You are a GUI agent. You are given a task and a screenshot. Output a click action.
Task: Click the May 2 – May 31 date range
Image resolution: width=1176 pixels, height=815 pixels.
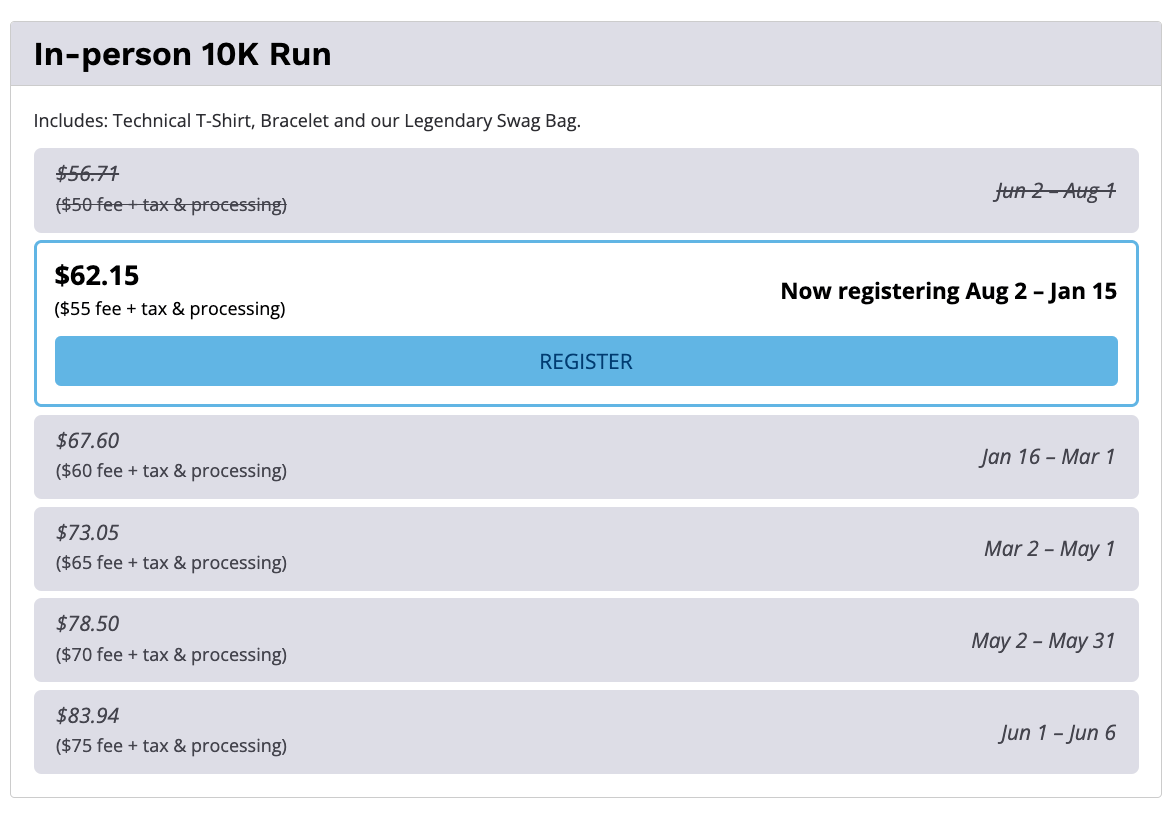[x=1043, y=640]
